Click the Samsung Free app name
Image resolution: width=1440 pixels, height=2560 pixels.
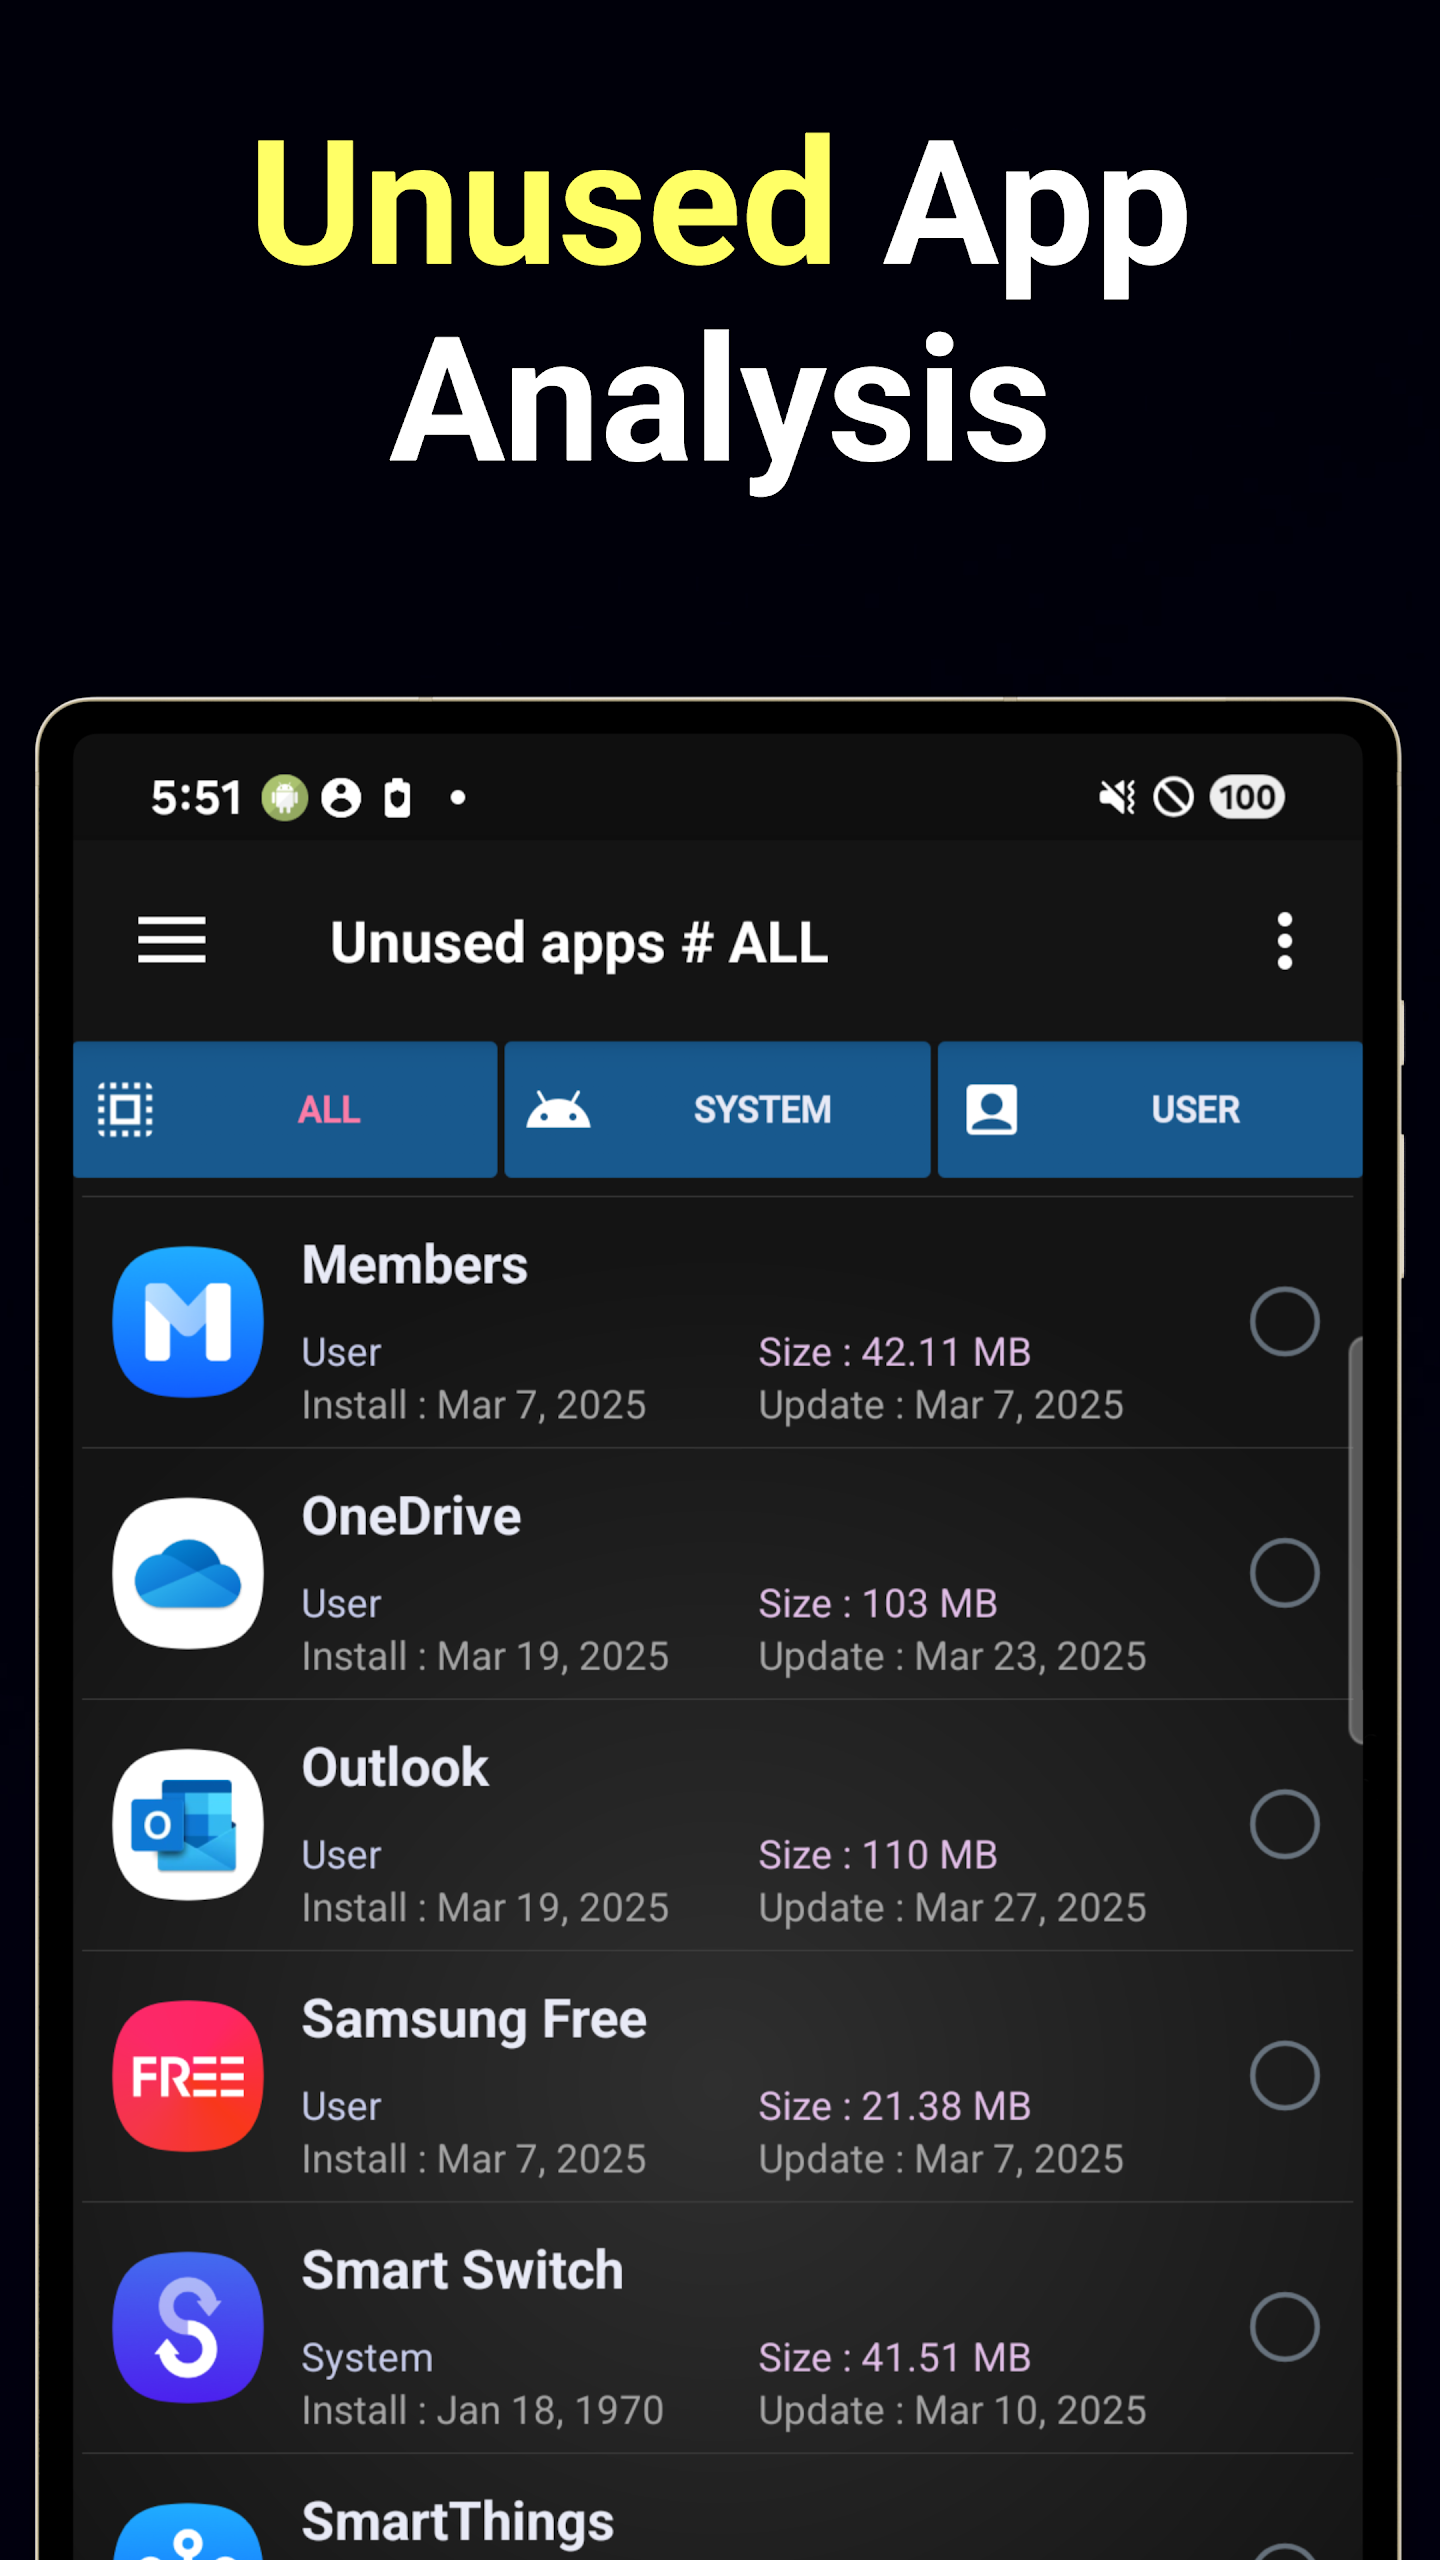(475, 2021)
